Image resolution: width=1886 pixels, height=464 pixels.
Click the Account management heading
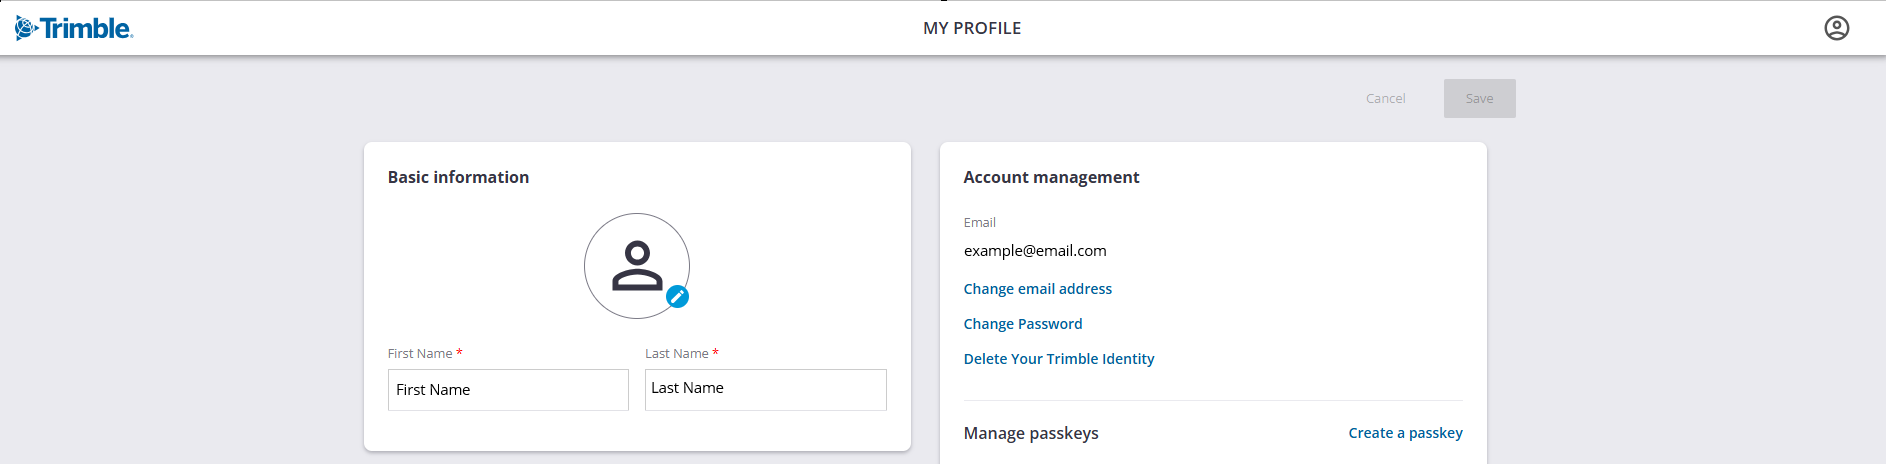coord(1051,177)
